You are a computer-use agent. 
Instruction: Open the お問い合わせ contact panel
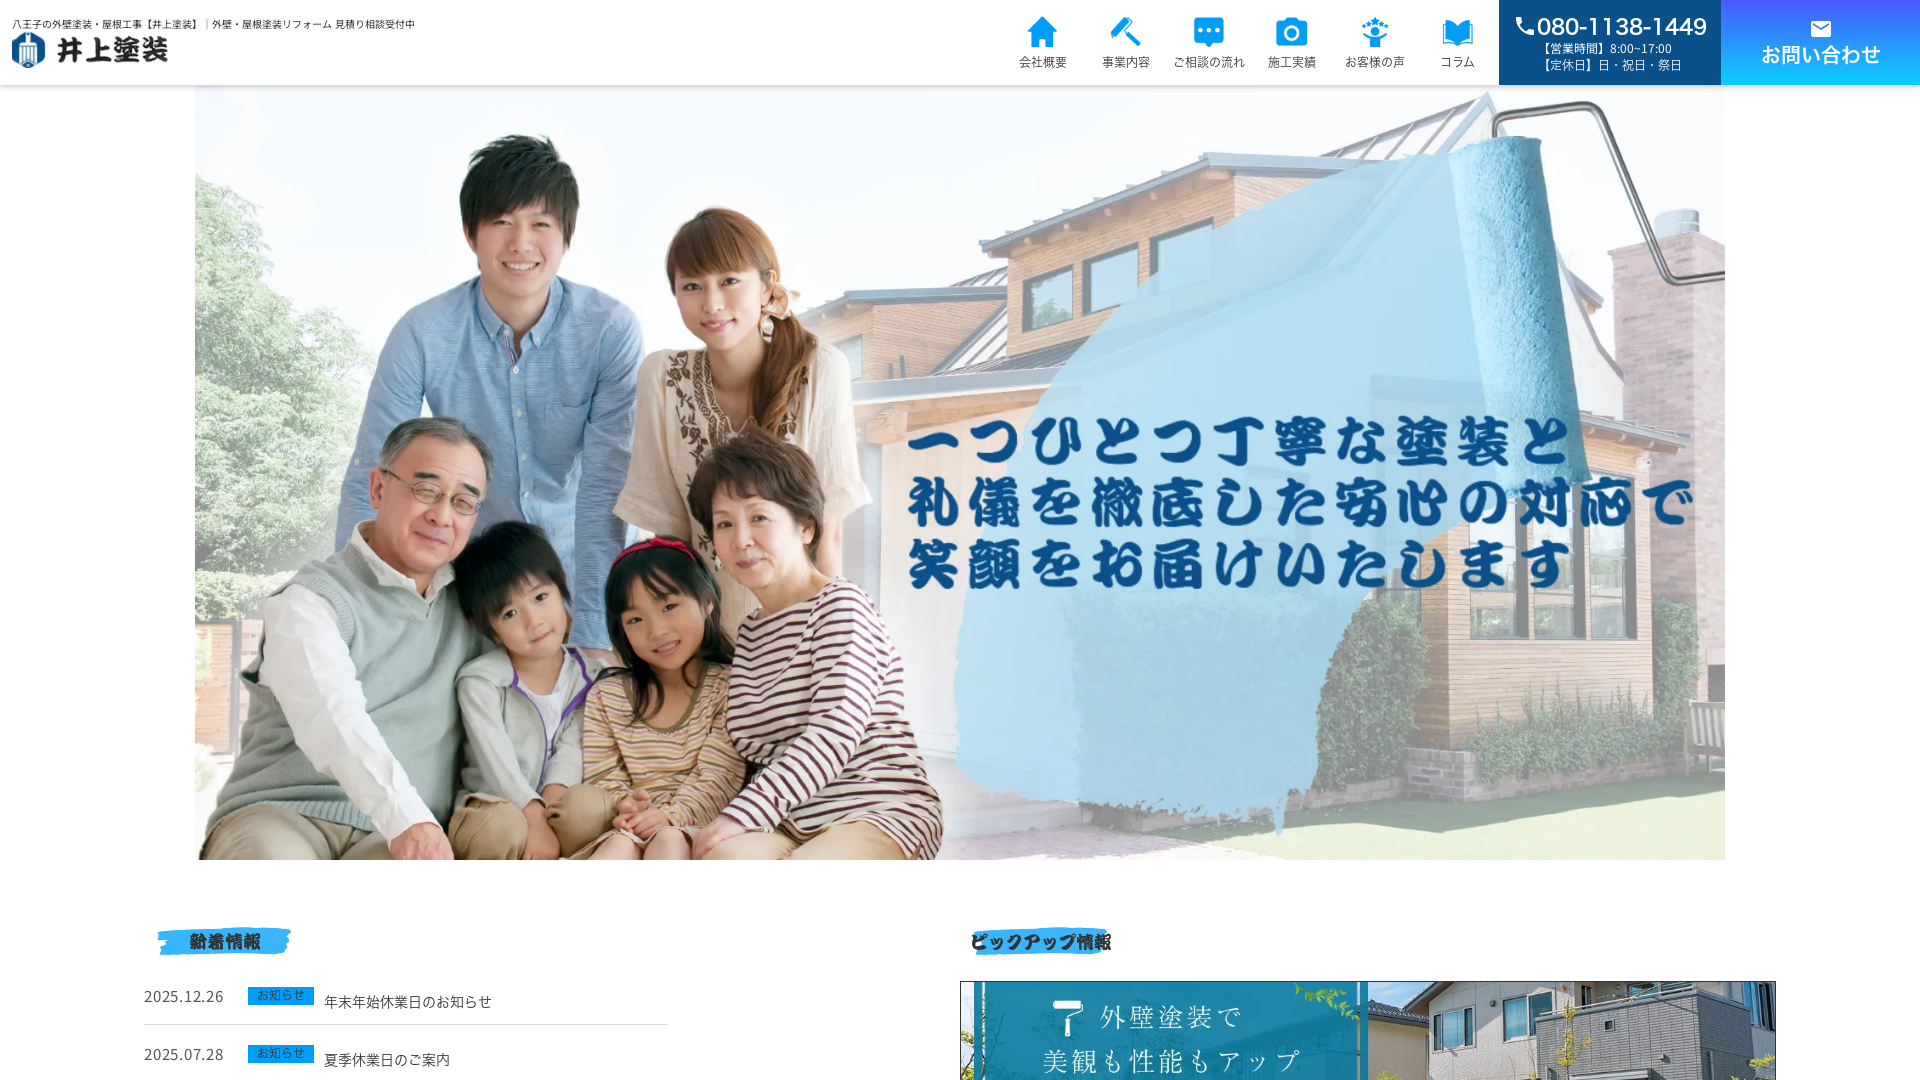point(1820,42)
